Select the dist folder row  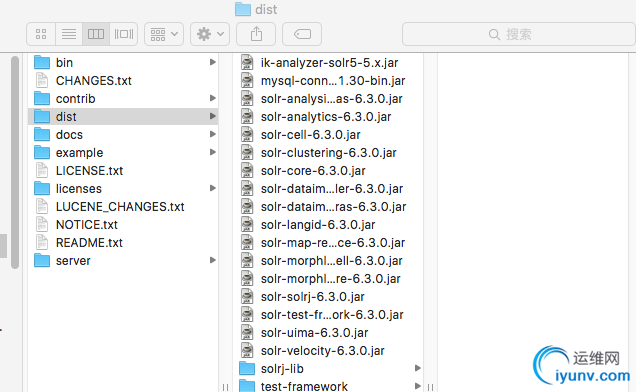pyautogui.click(x=123, y=116)
